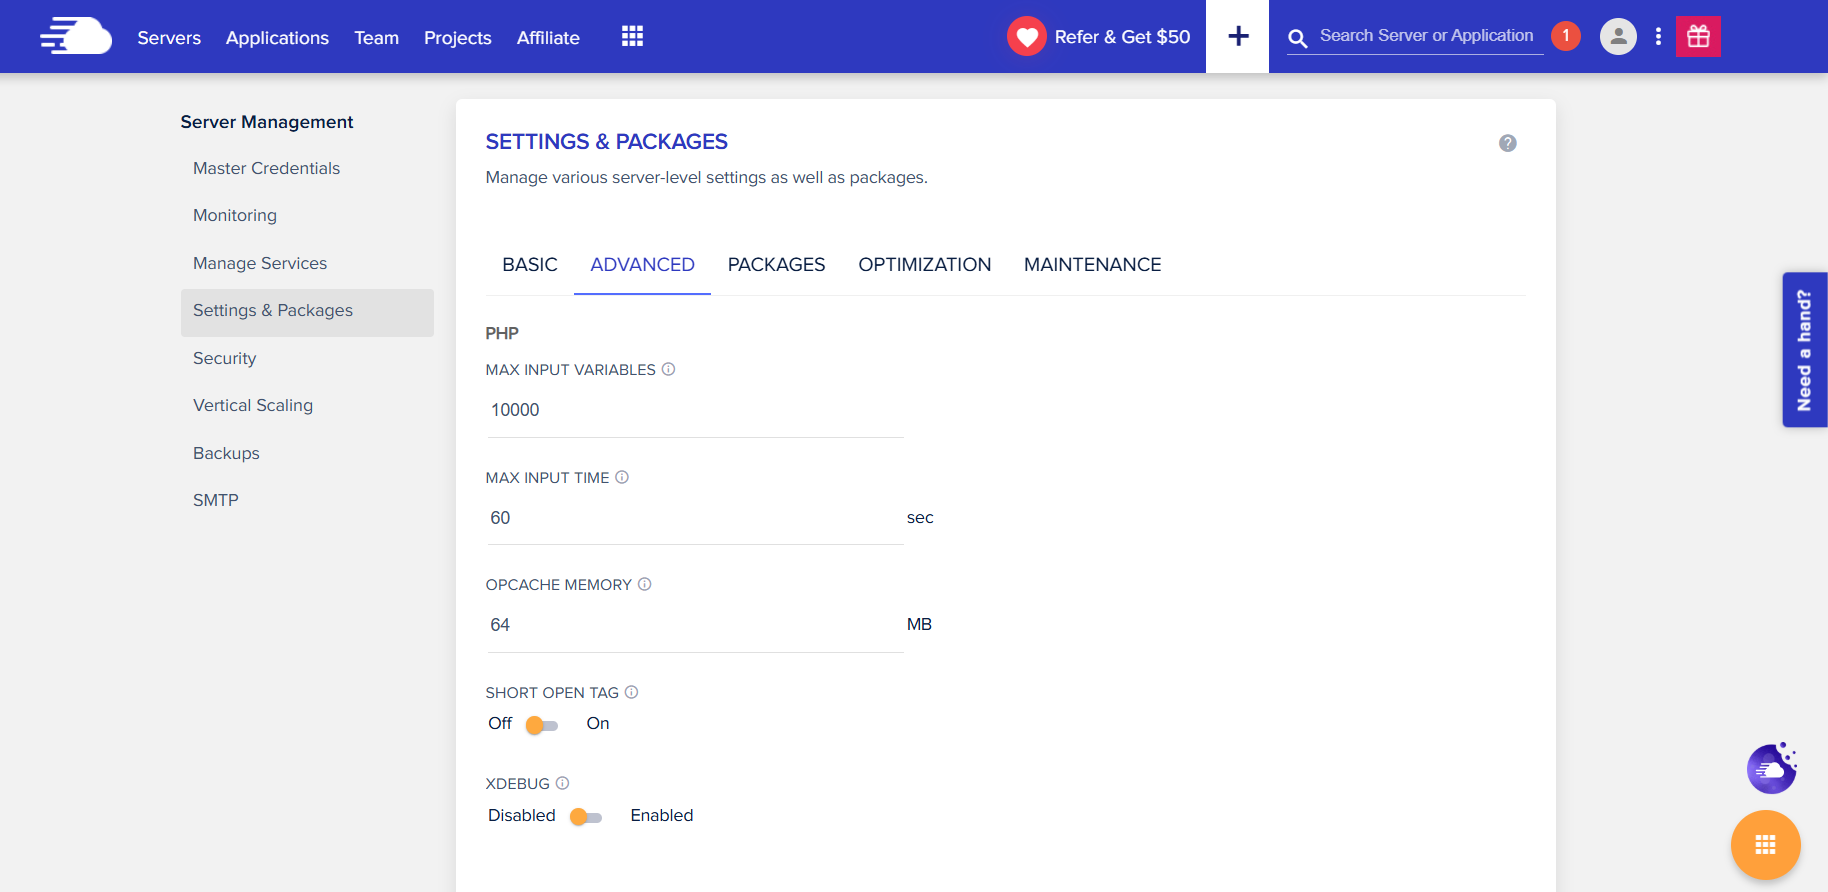This screenshot has height=892, width=1828.
Task: Open Affiliate in the top navigation
Action: click(x=548, y=38)
